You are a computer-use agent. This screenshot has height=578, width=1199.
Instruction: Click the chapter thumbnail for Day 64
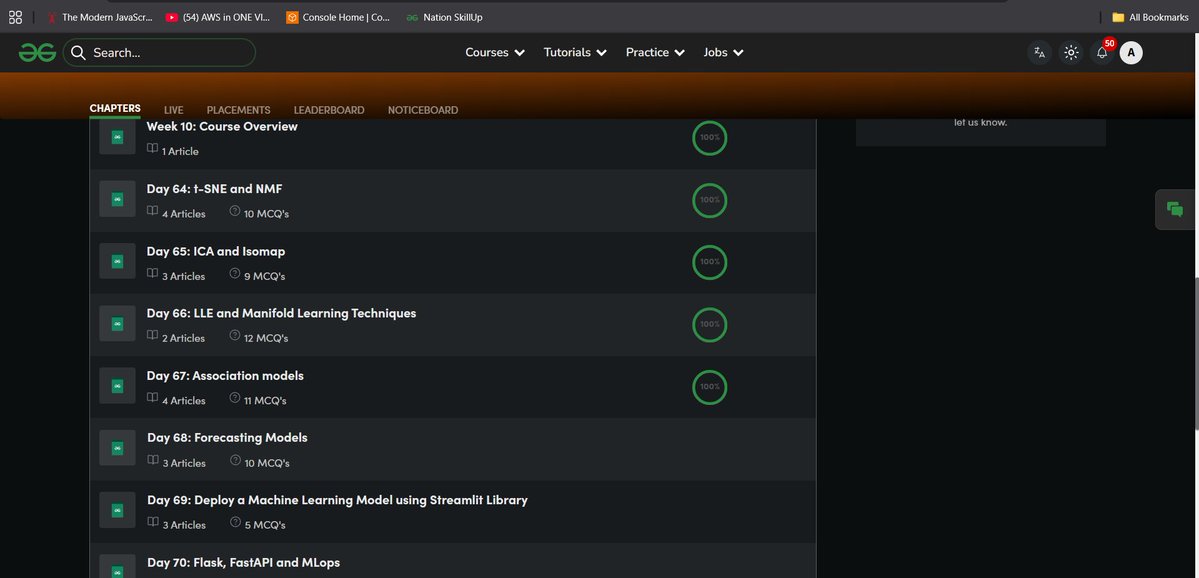pos(118,200)
